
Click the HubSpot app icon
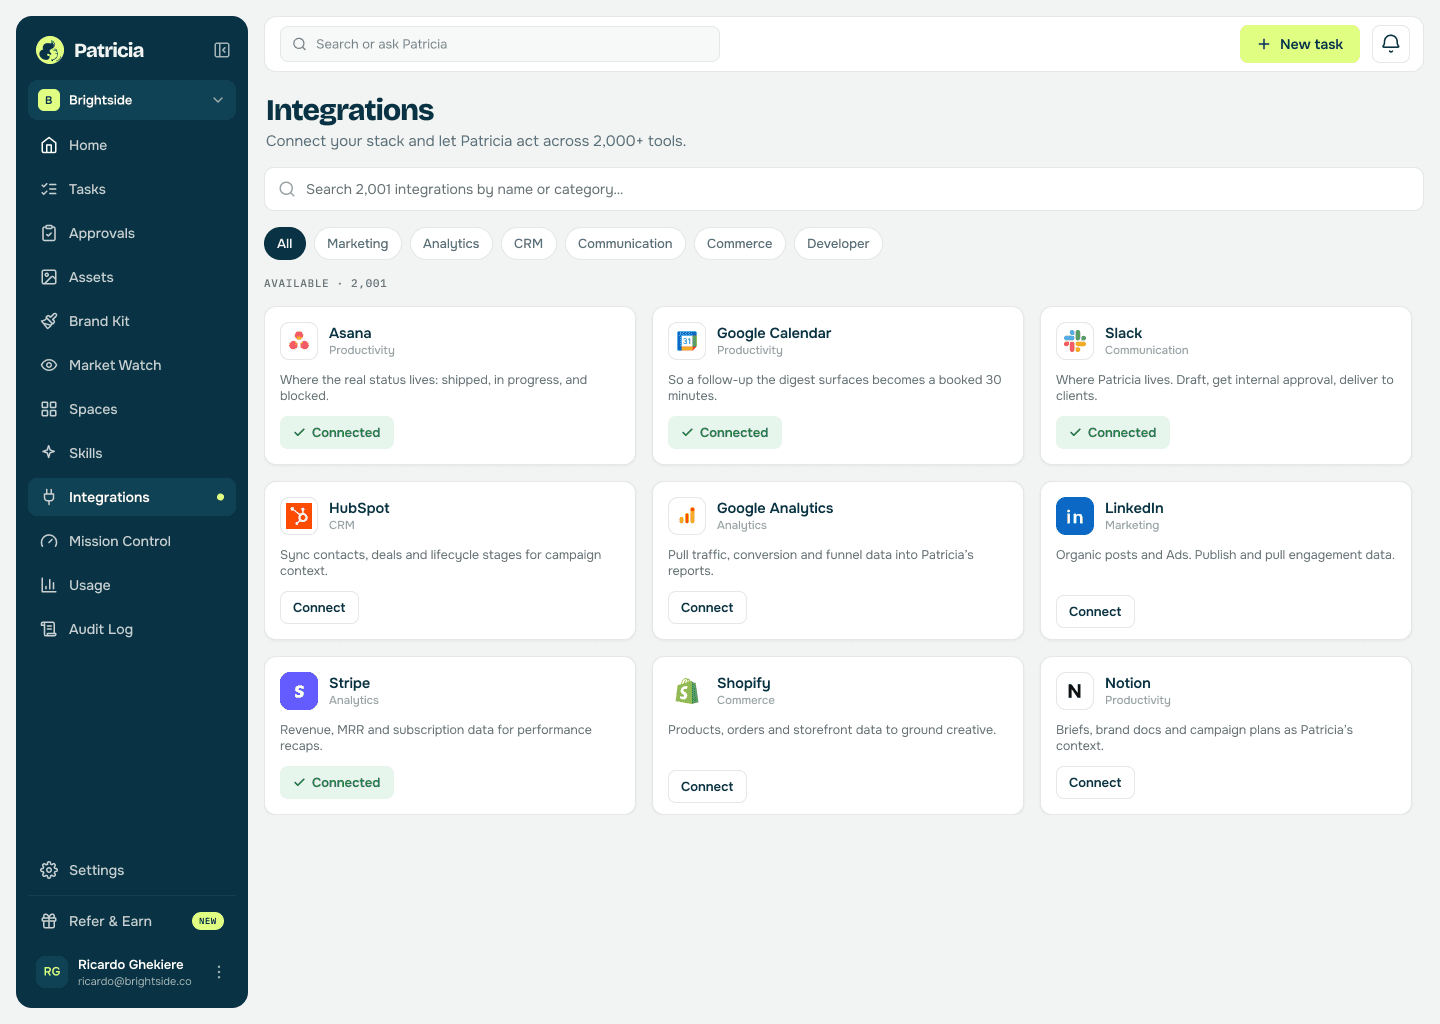[299, 516]
